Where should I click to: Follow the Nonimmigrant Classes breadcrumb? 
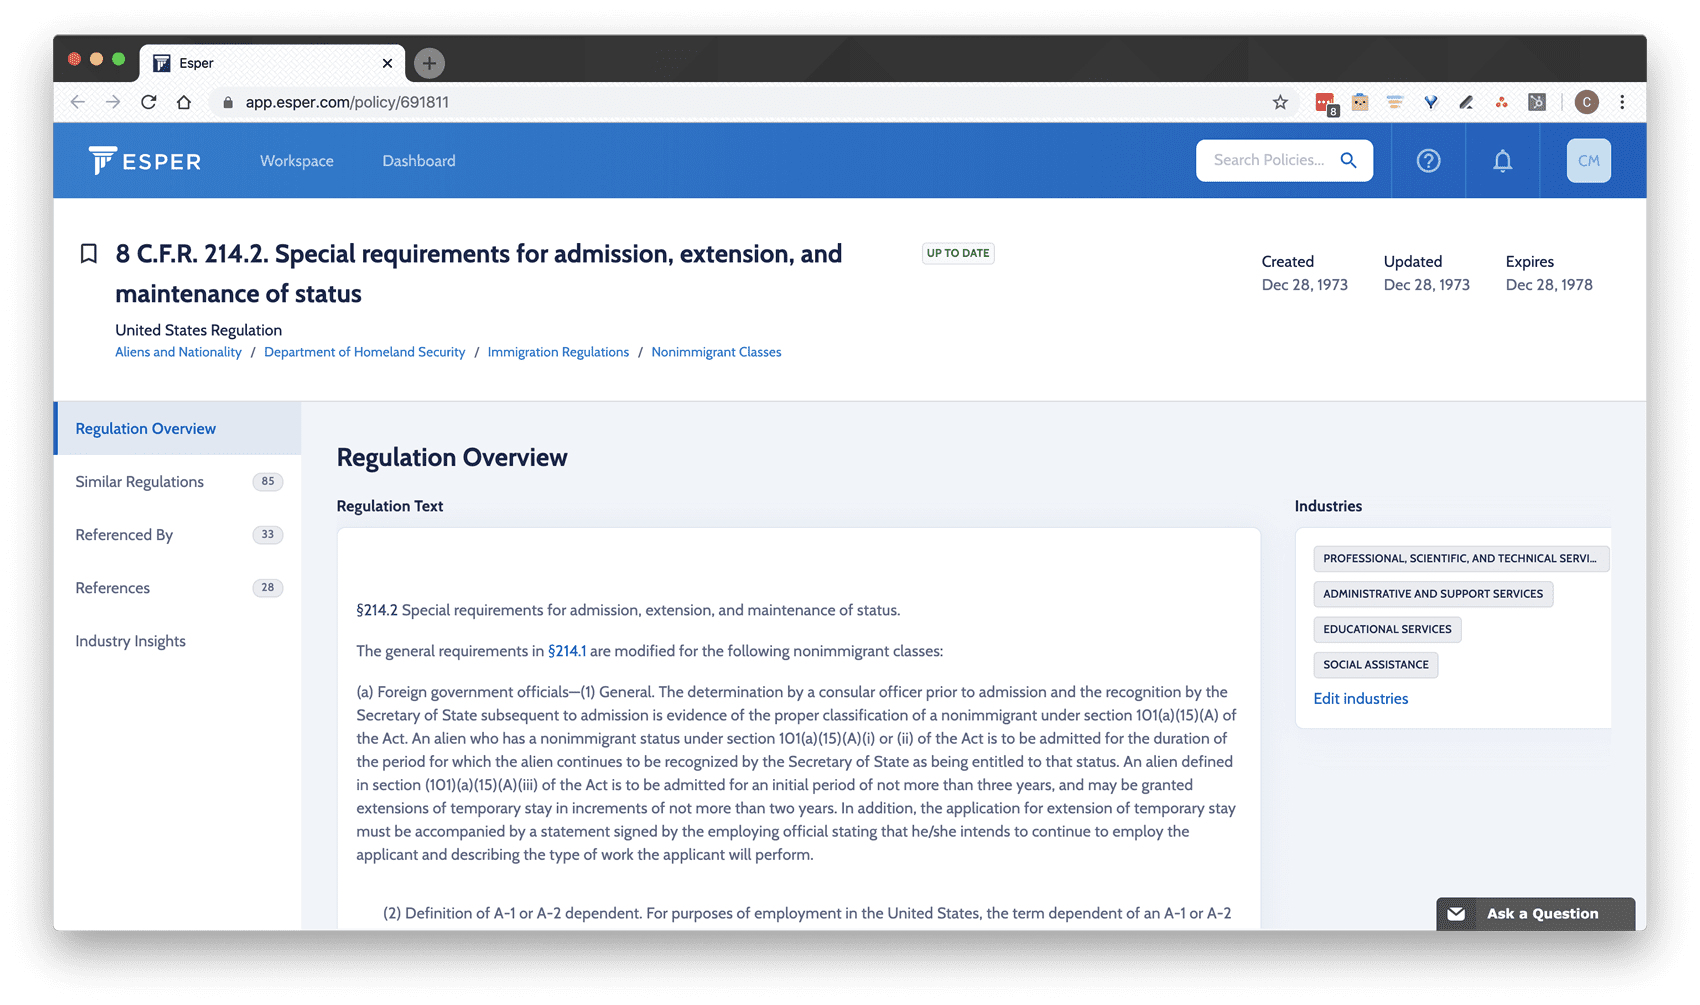[716, 352]
